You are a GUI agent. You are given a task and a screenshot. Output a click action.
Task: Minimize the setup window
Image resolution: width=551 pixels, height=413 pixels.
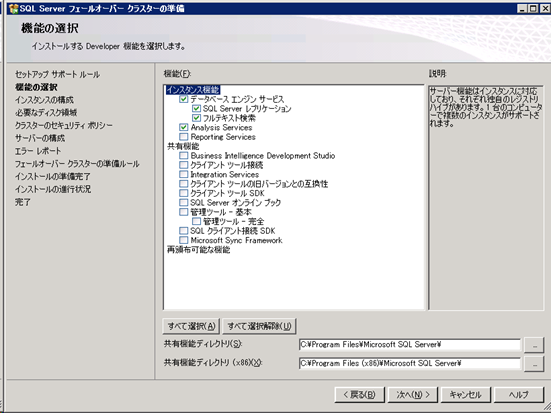click(523, 8)
